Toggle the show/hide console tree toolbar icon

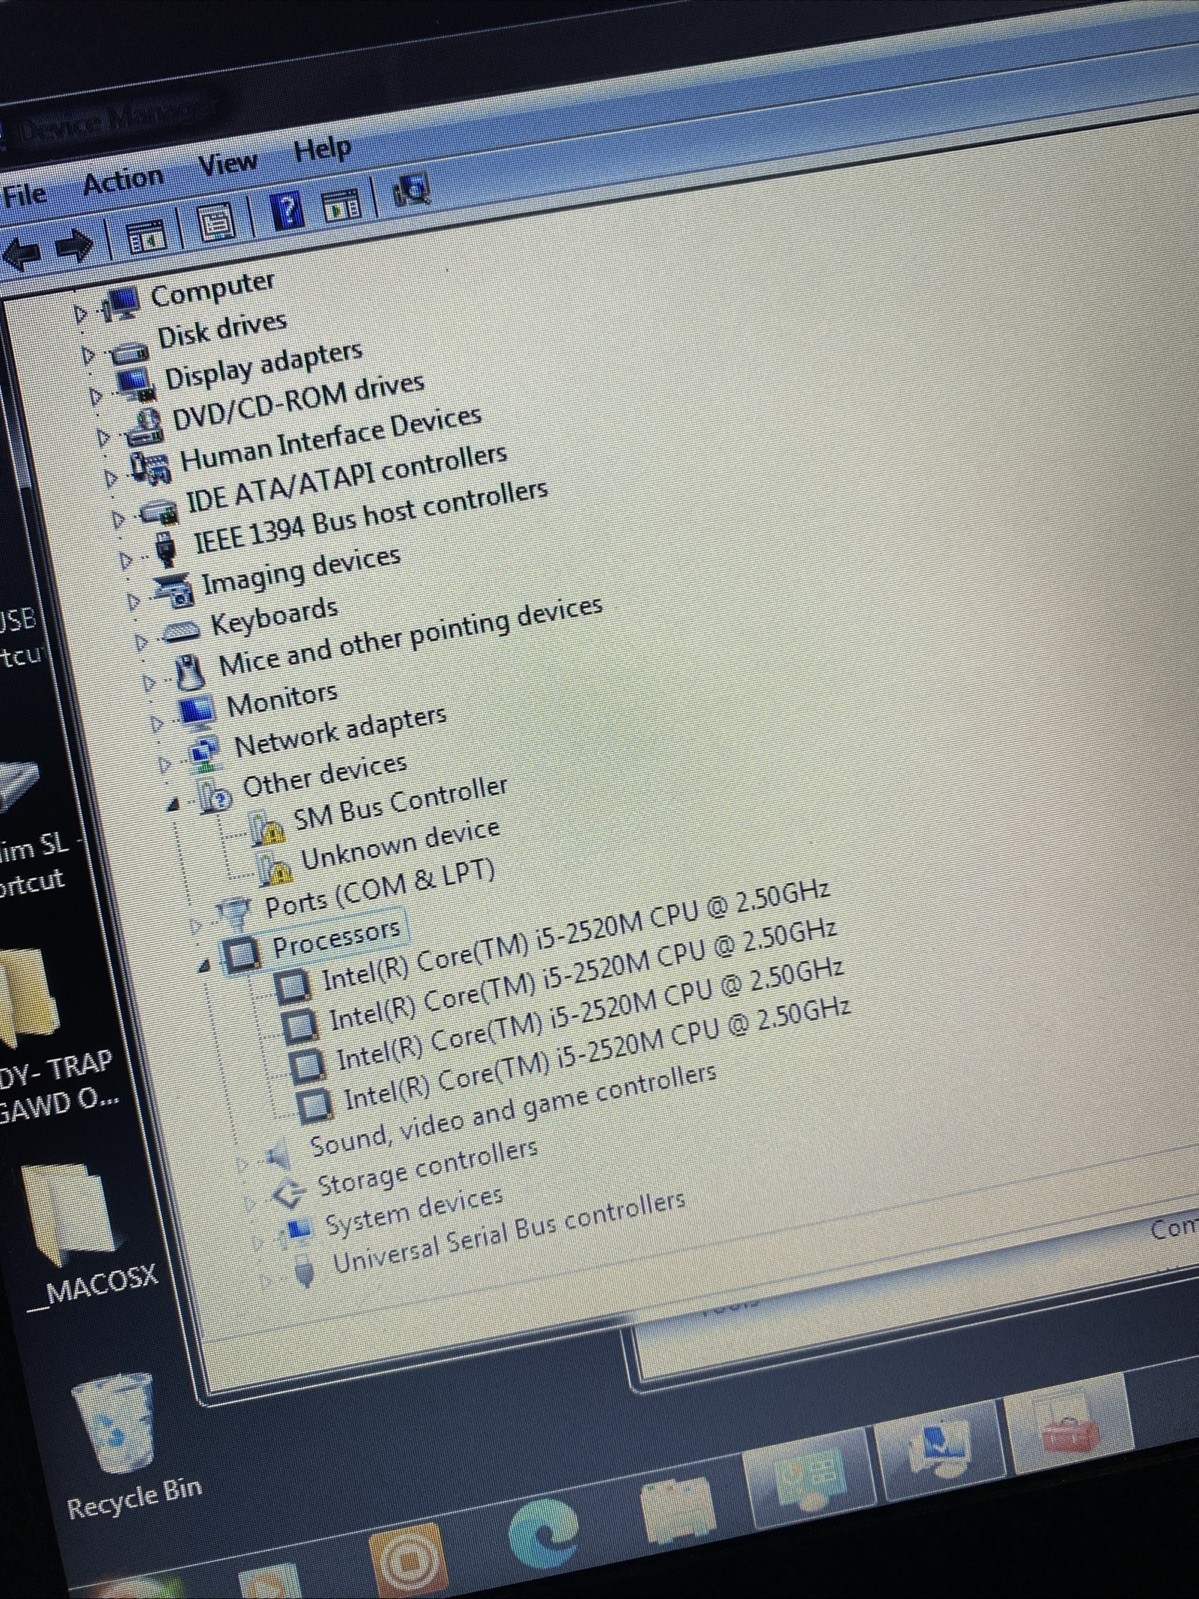(147, 238)
